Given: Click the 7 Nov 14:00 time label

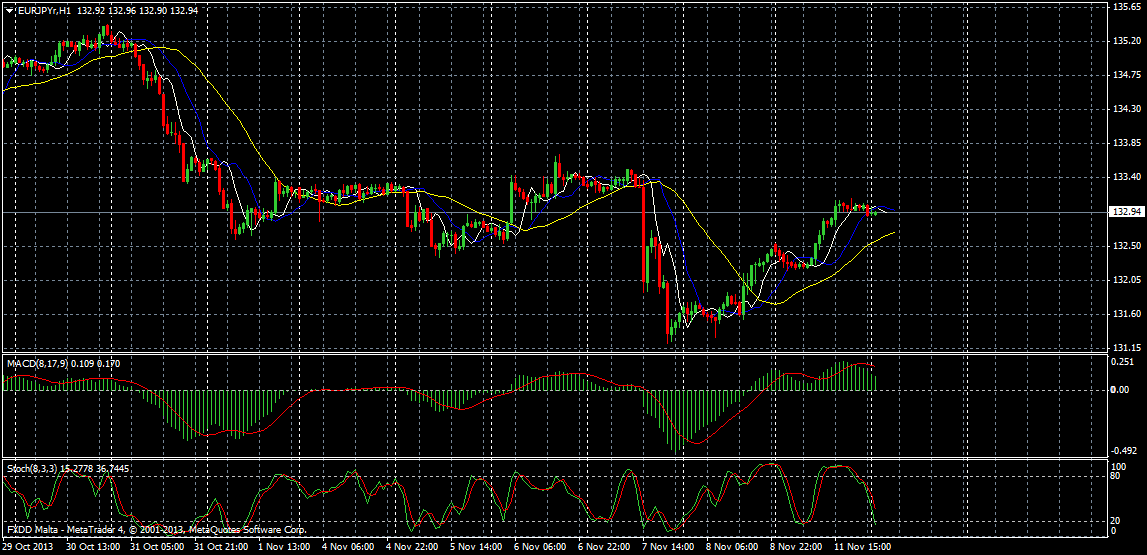Looking at the screenshot, I should point(668,548).
